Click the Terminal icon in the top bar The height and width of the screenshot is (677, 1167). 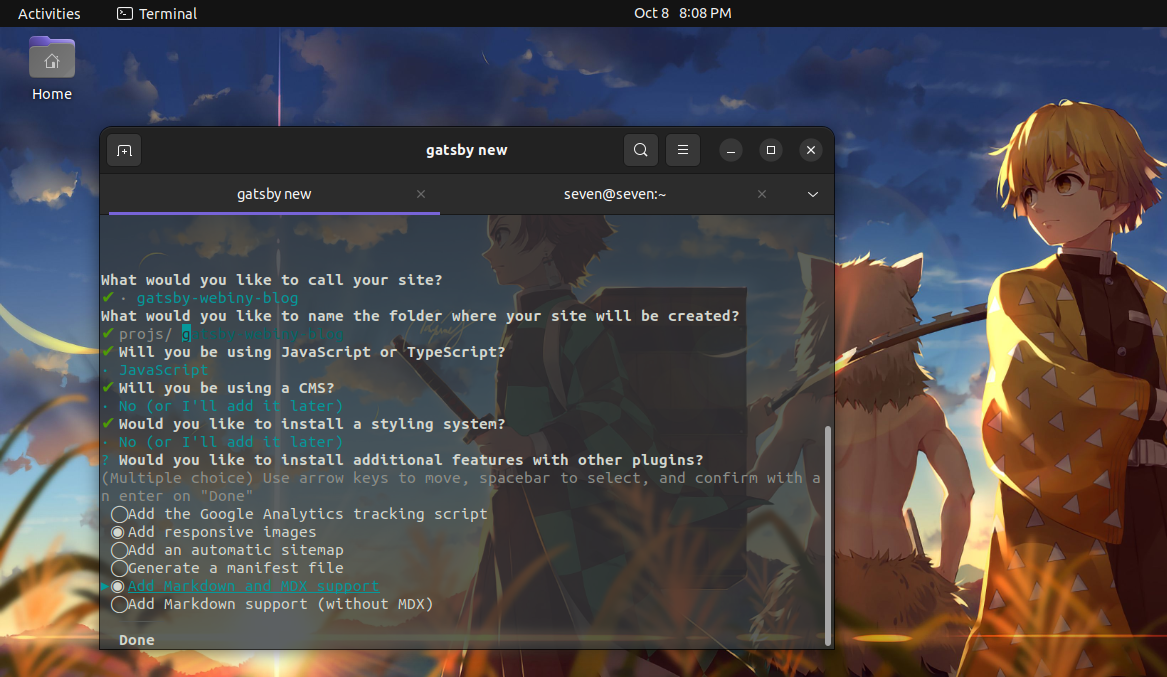click(156, 13)
